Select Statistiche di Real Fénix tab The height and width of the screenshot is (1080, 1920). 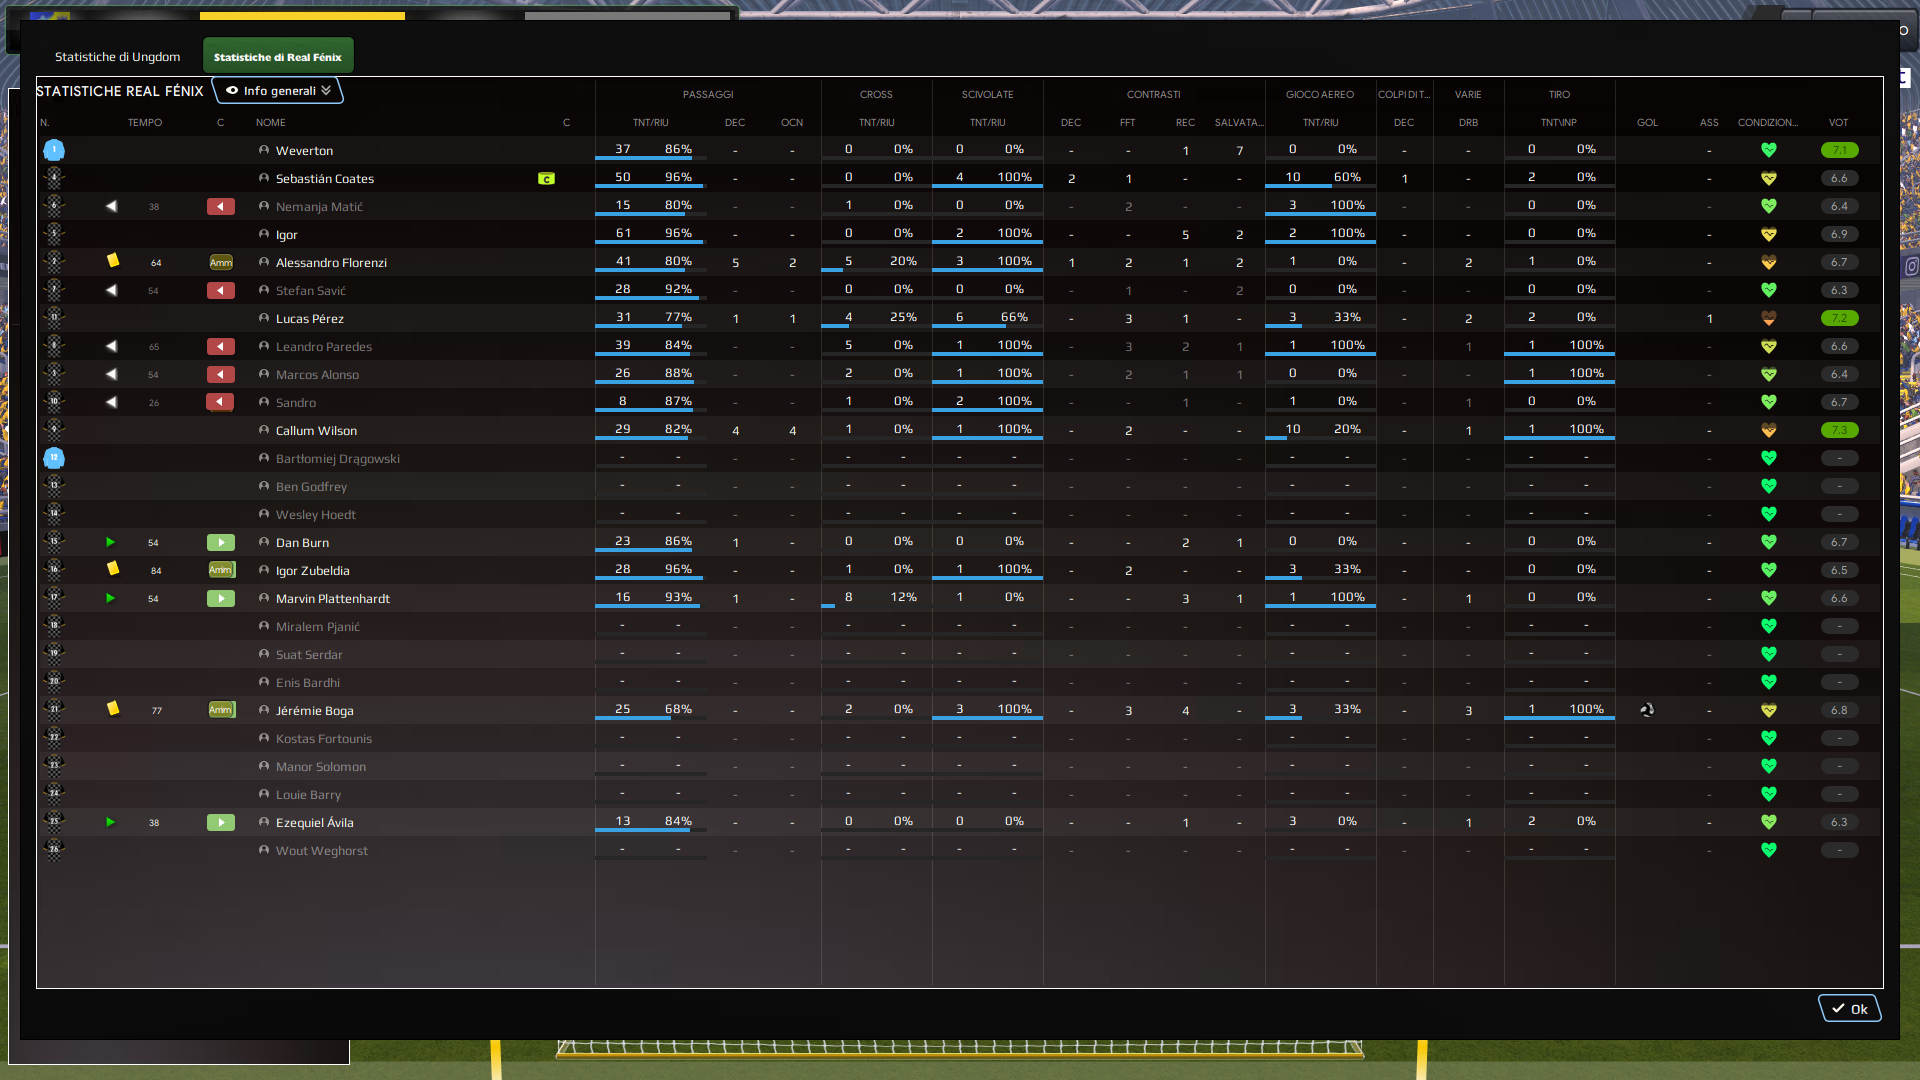click(277, 57)
